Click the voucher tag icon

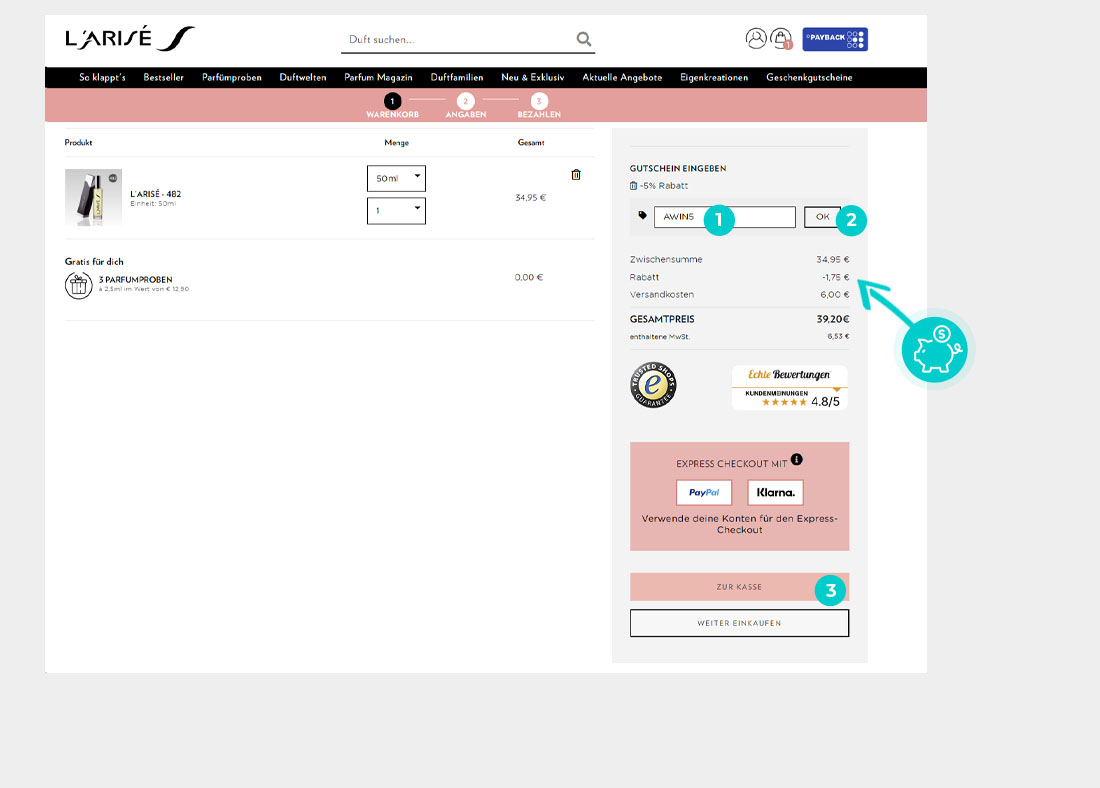(642, 215)
